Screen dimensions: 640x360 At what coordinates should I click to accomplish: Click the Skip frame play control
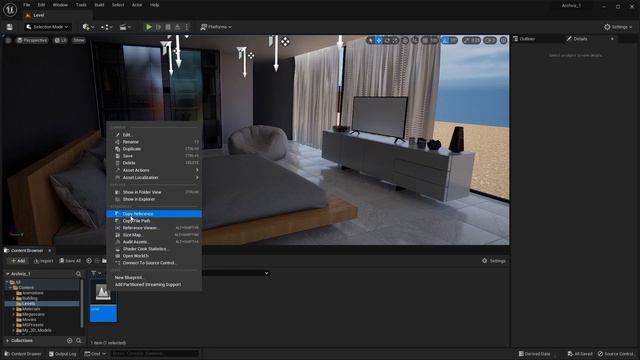point(159,27)
